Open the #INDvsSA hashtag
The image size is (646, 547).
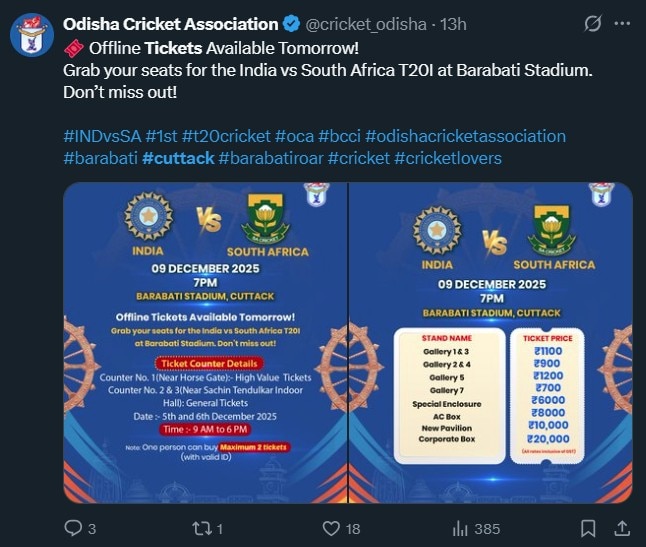(x=102, y=136)
